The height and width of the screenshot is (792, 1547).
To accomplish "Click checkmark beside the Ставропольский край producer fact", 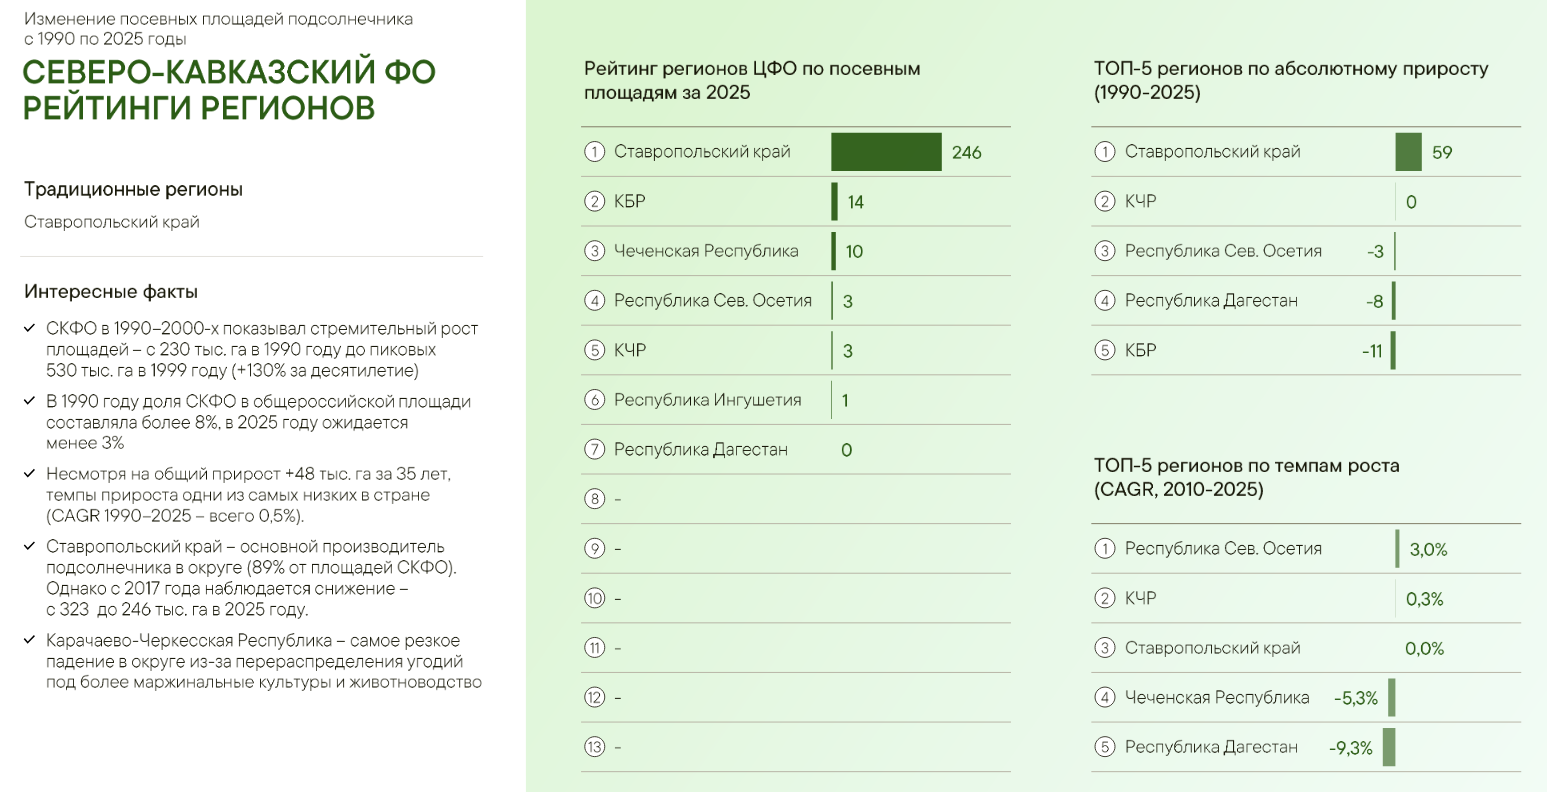I will click(x=30, y=547).
